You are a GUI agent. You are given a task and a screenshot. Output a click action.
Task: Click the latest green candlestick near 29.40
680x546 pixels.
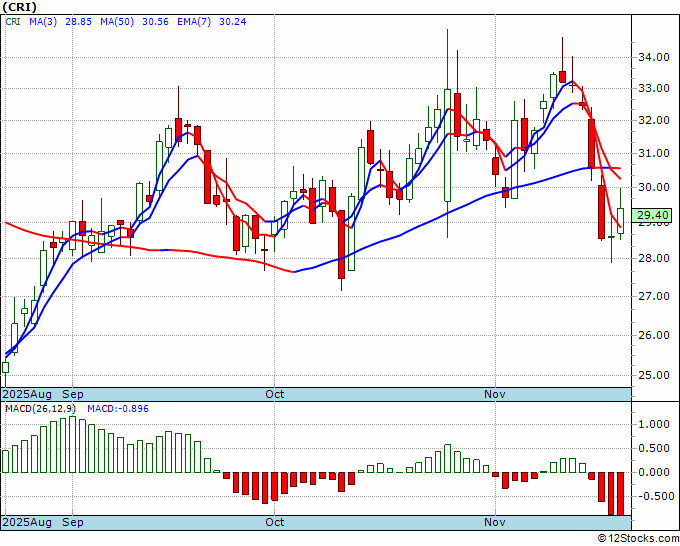(x=621, y=221)
